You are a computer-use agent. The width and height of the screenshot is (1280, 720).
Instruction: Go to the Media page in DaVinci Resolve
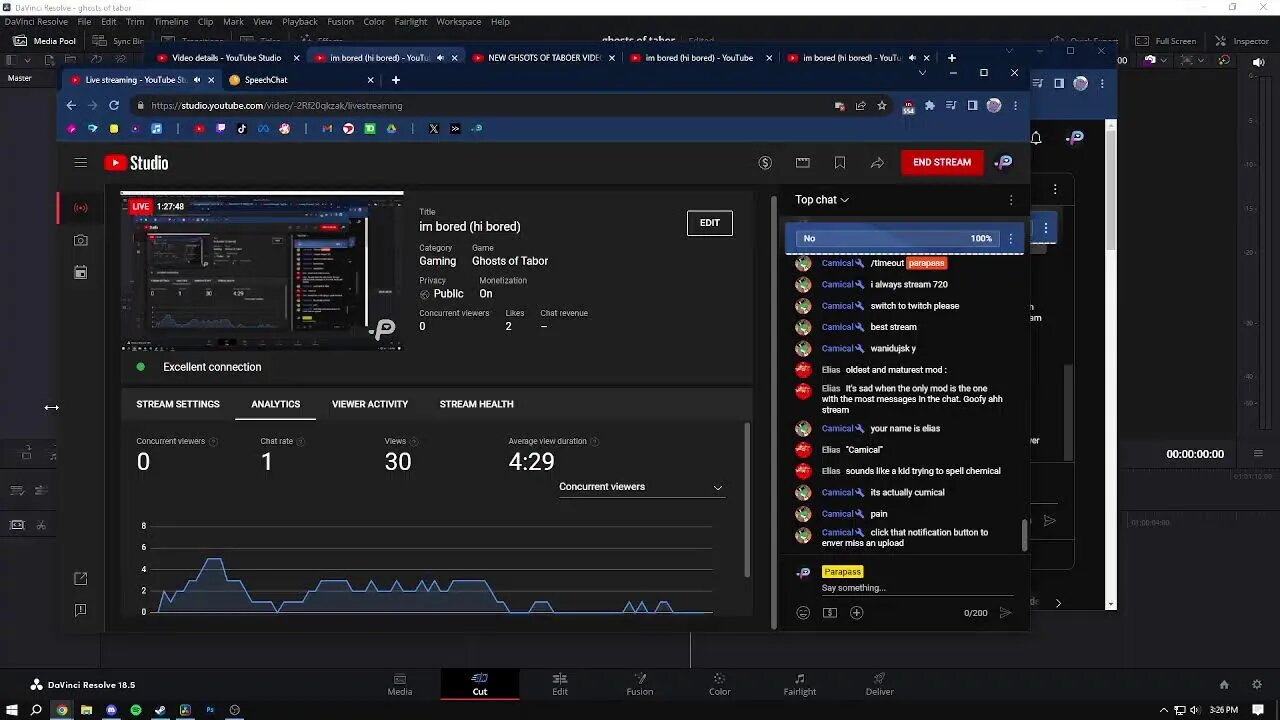(400, 684)
